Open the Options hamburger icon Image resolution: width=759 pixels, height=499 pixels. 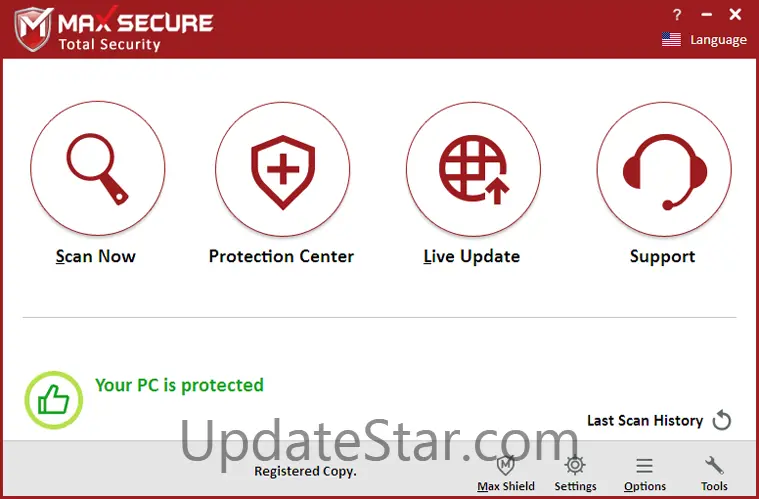[x=644, y=466]
